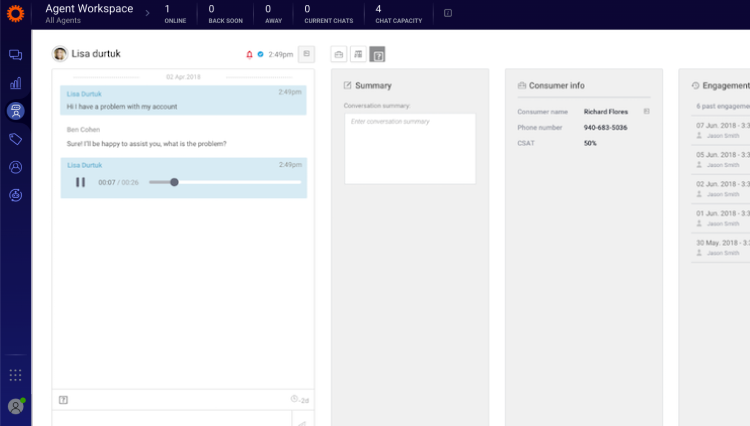
Task: Click the conversation options button beside 2:49pm
Action: [307, 54]
